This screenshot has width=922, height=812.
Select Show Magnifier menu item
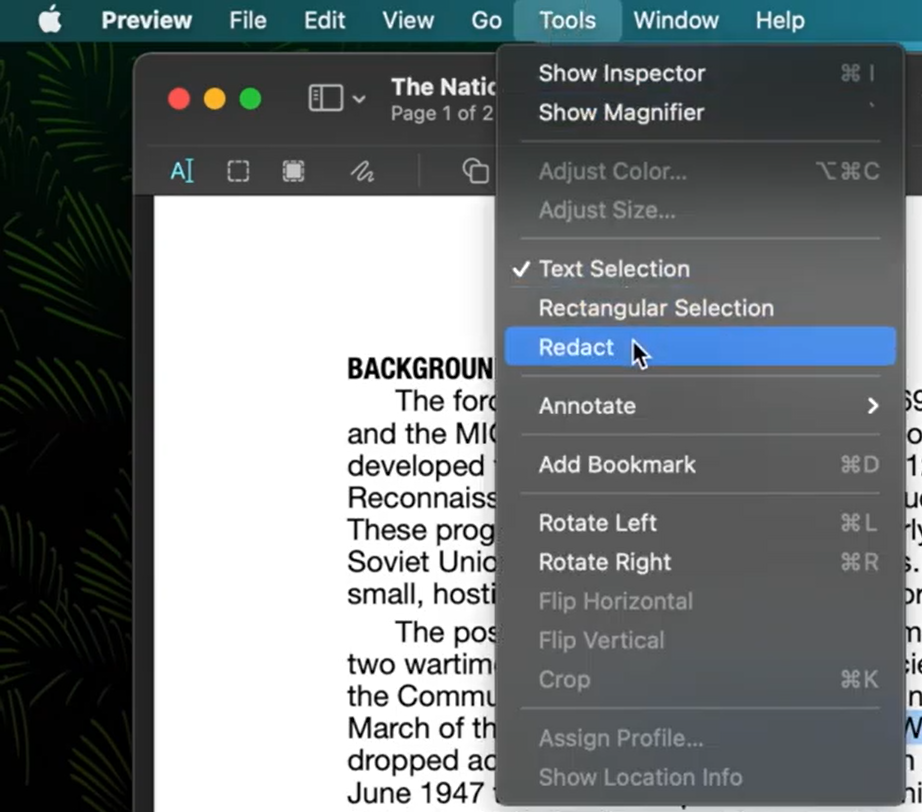tap(700, 112)
